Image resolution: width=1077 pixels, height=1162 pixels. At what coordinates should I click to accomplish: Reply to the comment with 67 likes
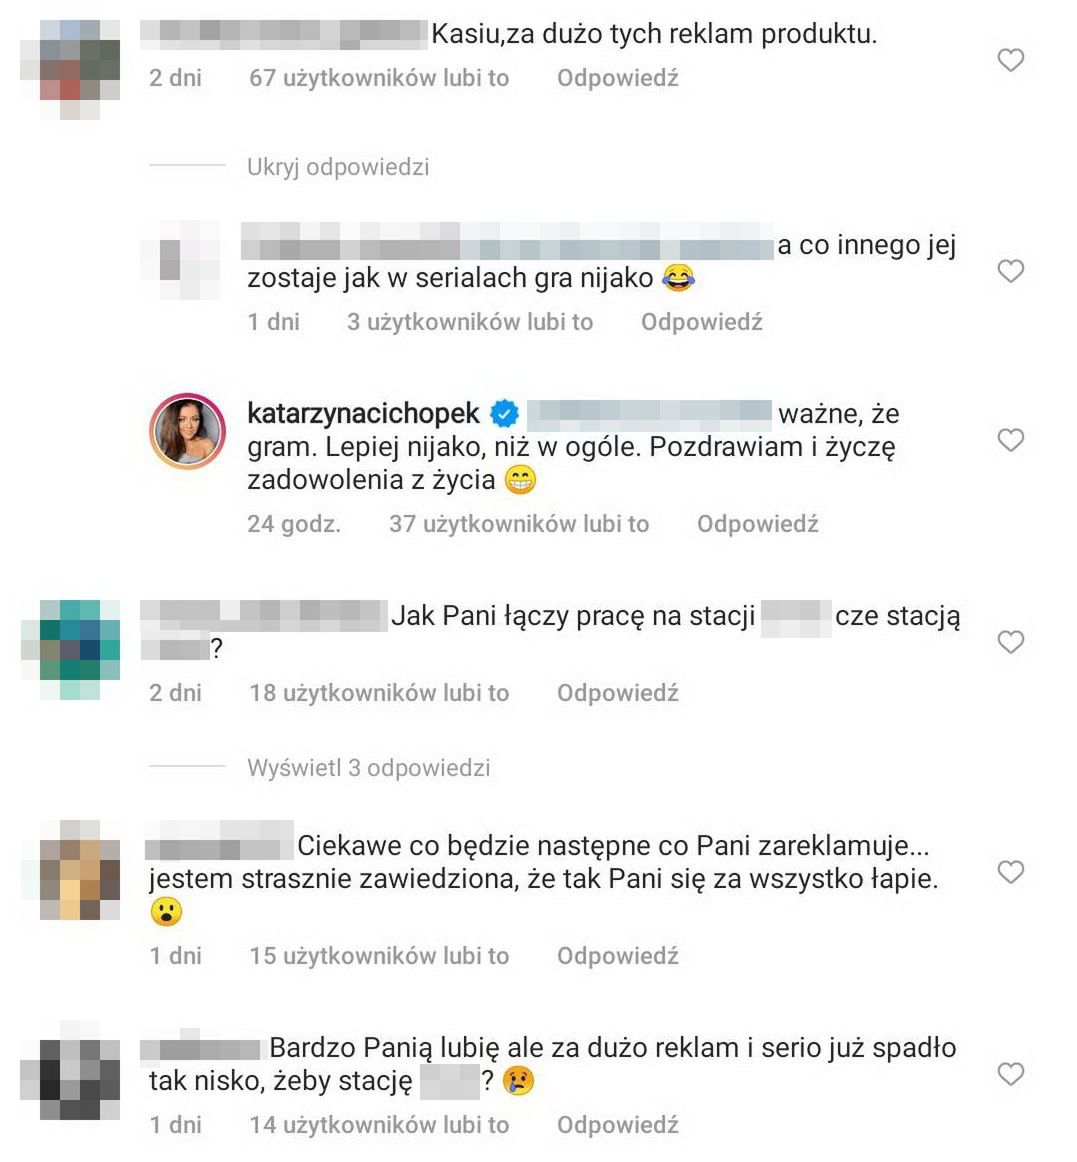tap(617, 78)
